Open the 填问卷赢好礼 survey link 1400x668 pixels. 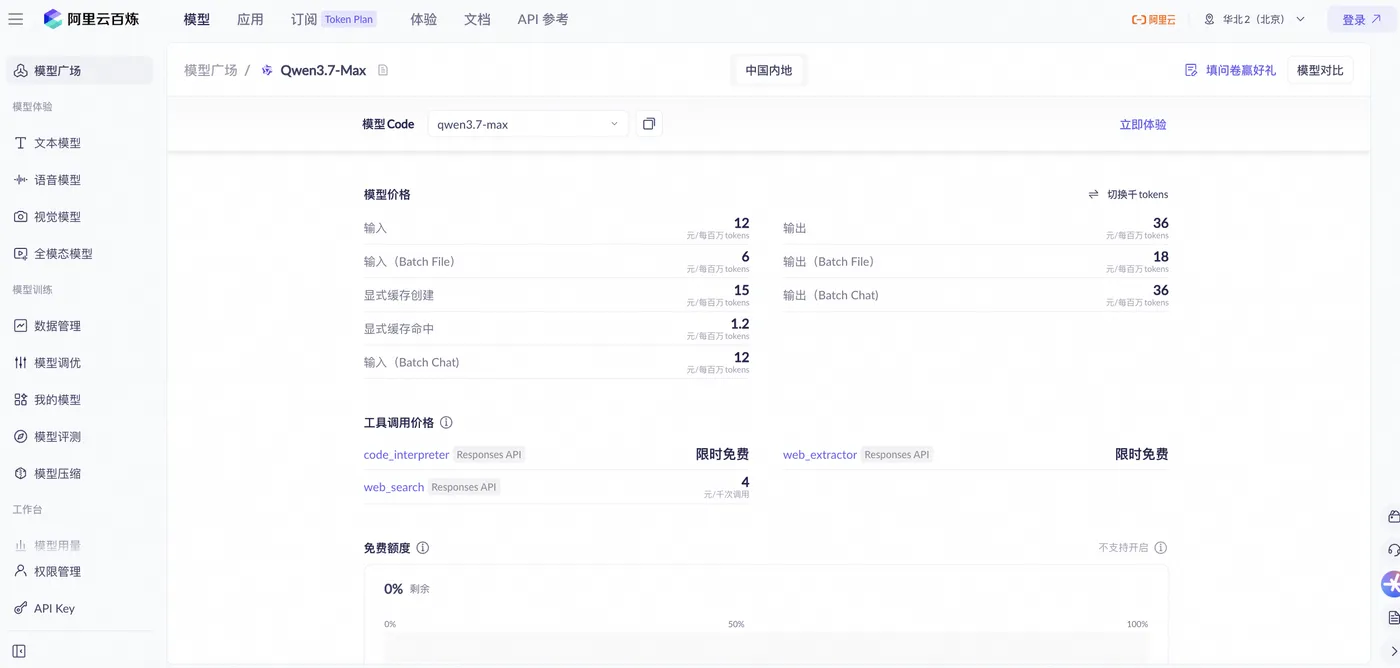coord(1231,70)
